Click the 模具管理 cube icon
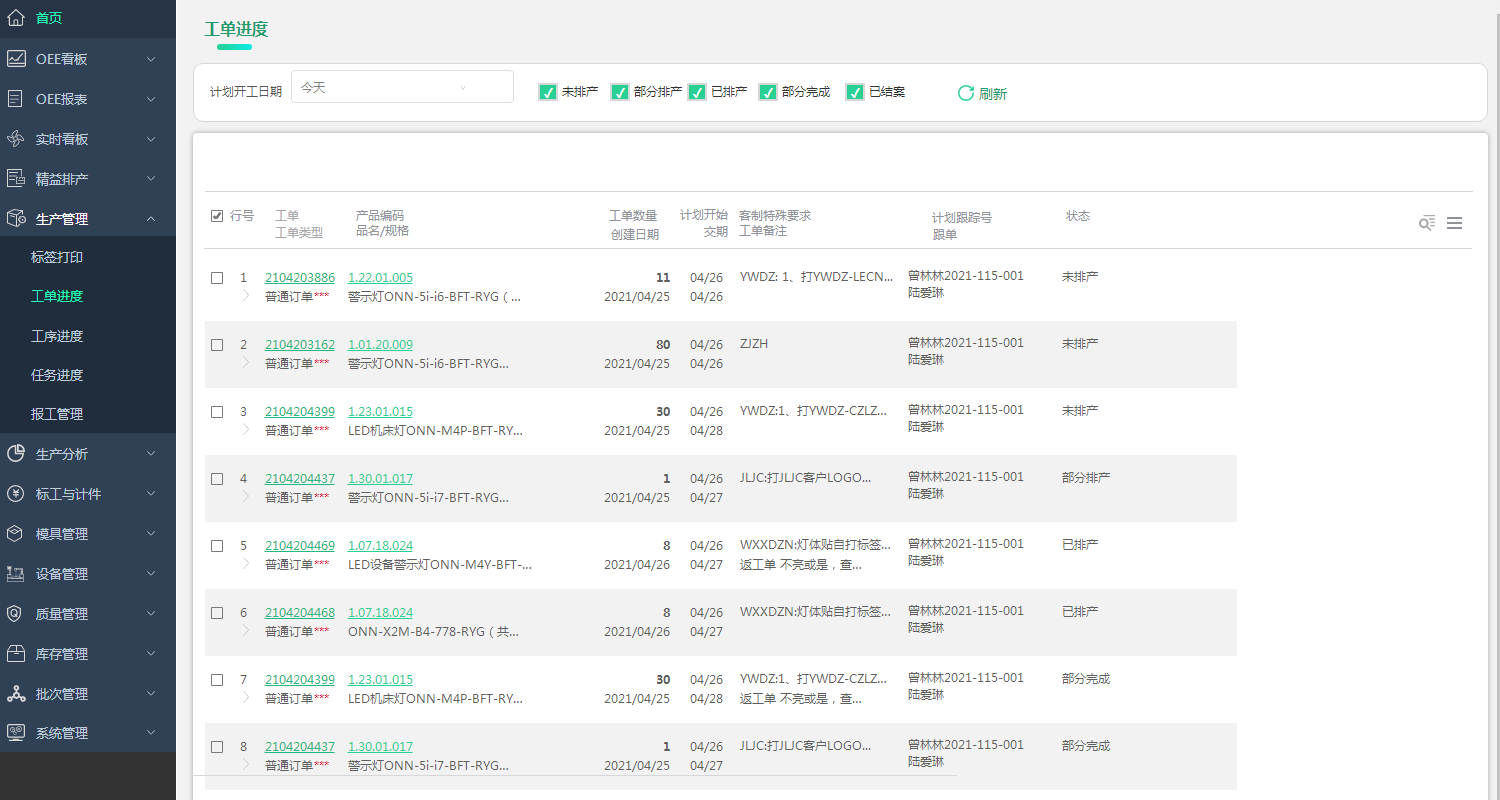The height and width of the screenshot is (800, 1500). coord(16,534)
